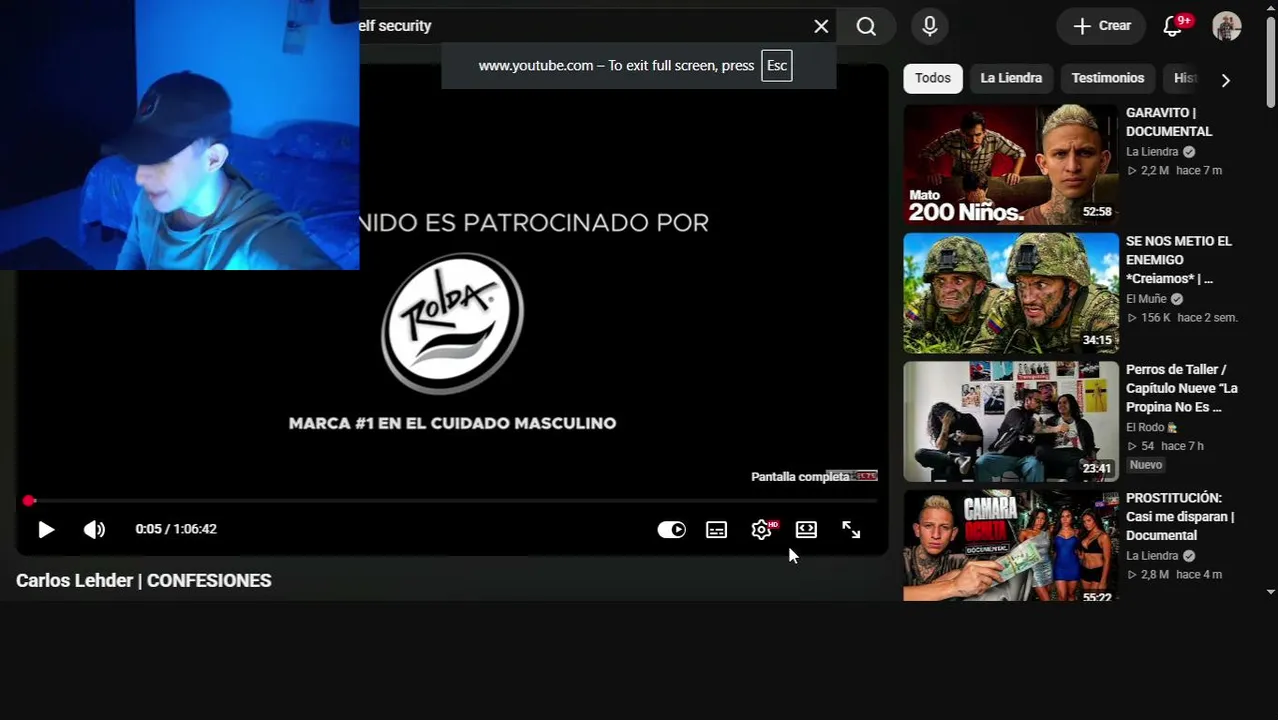This screenshot has width=1278, height=720.
Task: Click the GARAVITO | DOCUMENTAL title
Action: (x=1169, y=122)
